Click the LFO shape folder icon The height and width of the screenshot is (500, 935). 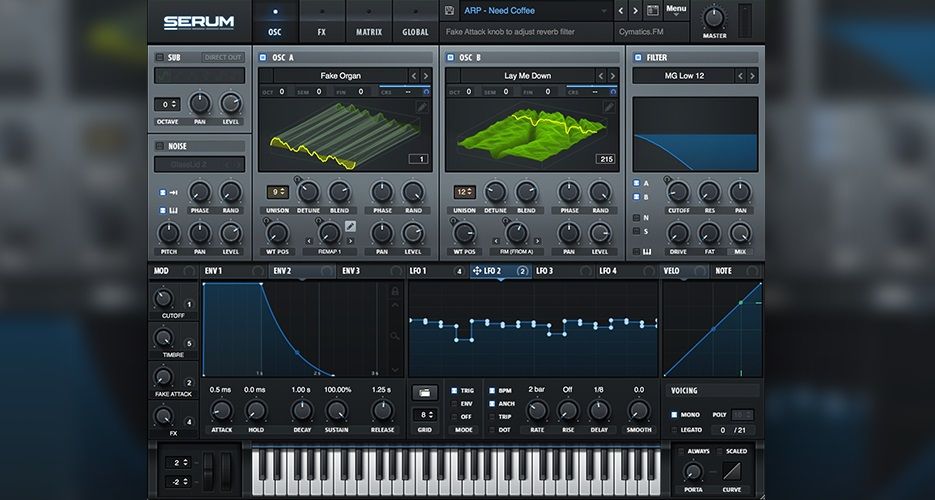point(425,391)
